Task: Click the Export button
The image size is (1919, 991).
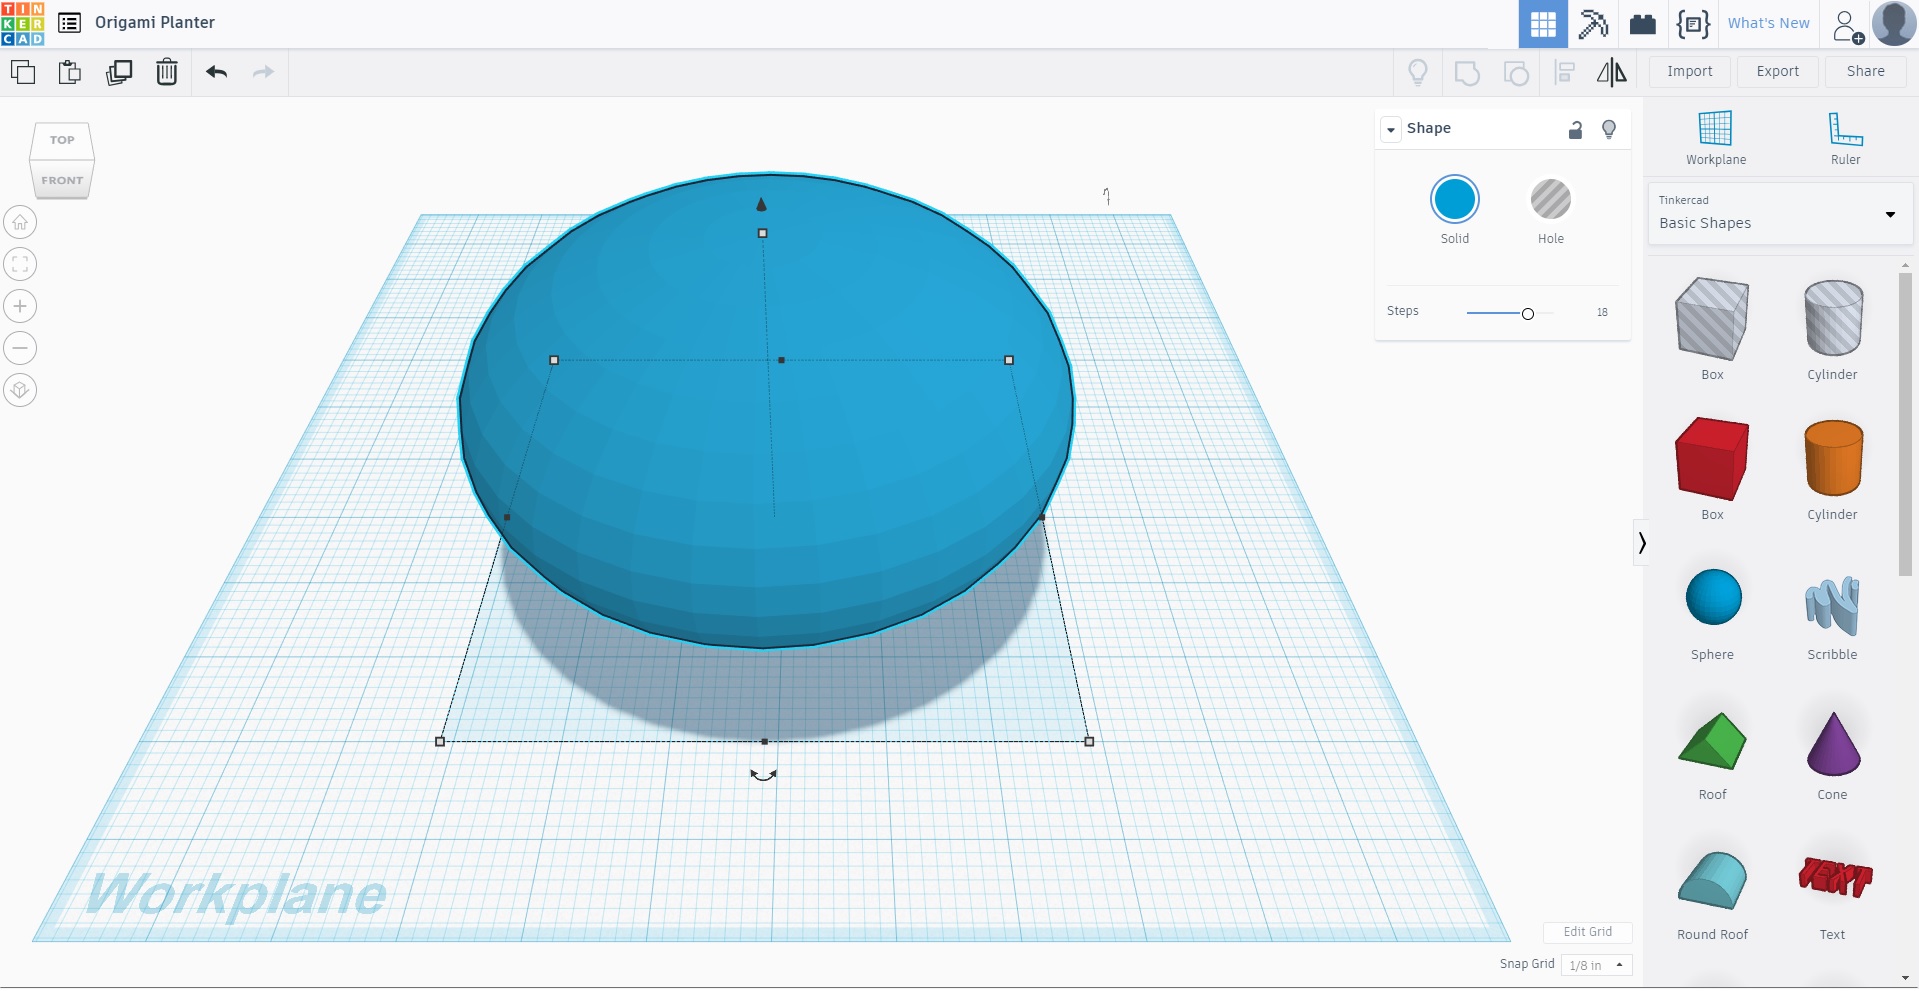Action: click(1777, 72)
